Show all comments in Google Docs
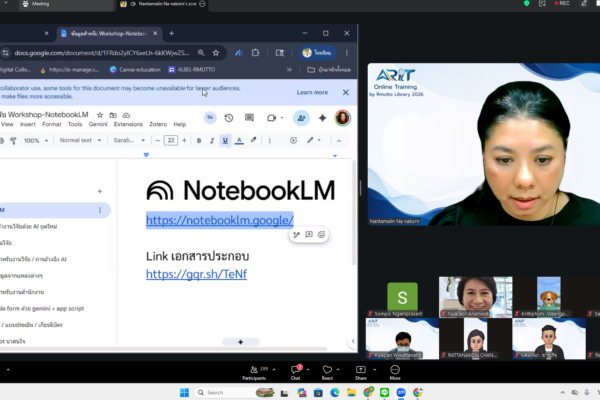600x400 pixels. [x=249, y=118]
